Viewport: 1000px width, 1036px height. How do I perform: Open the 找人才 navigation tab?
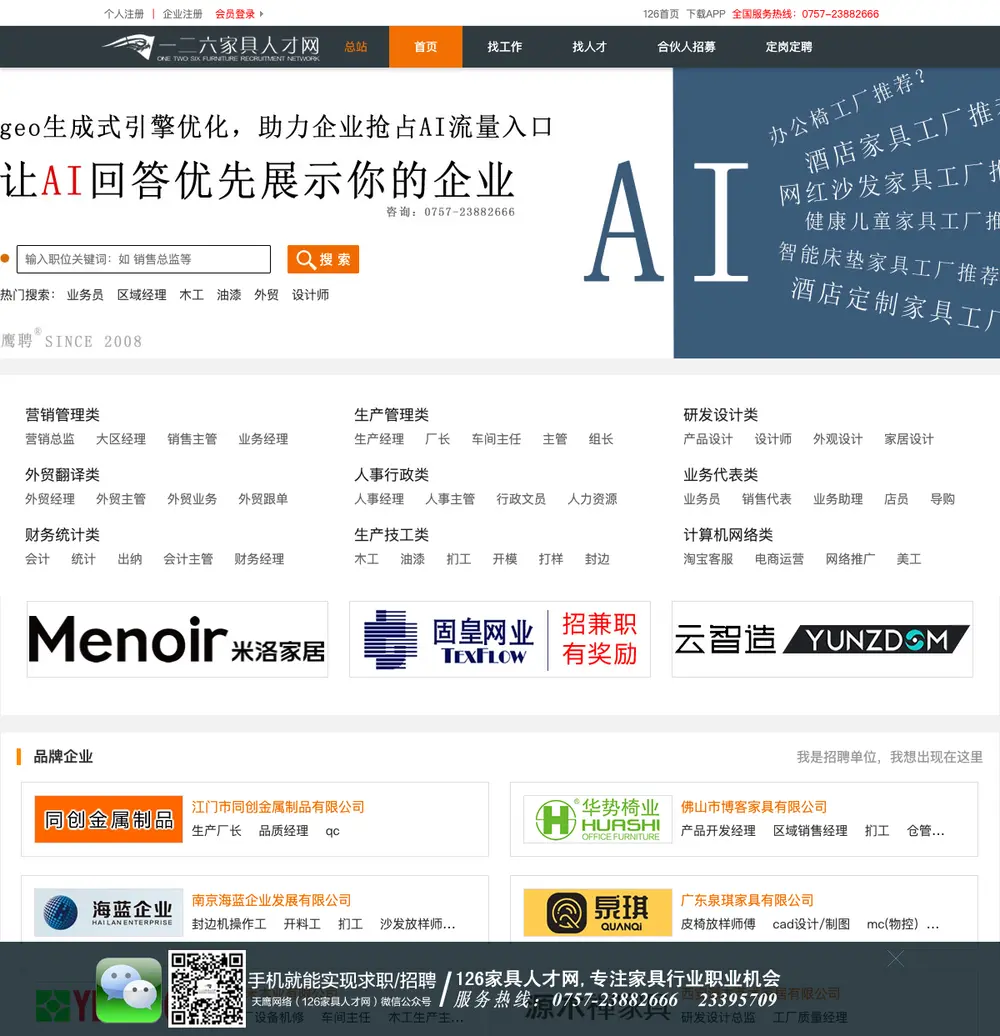[589, 47]
